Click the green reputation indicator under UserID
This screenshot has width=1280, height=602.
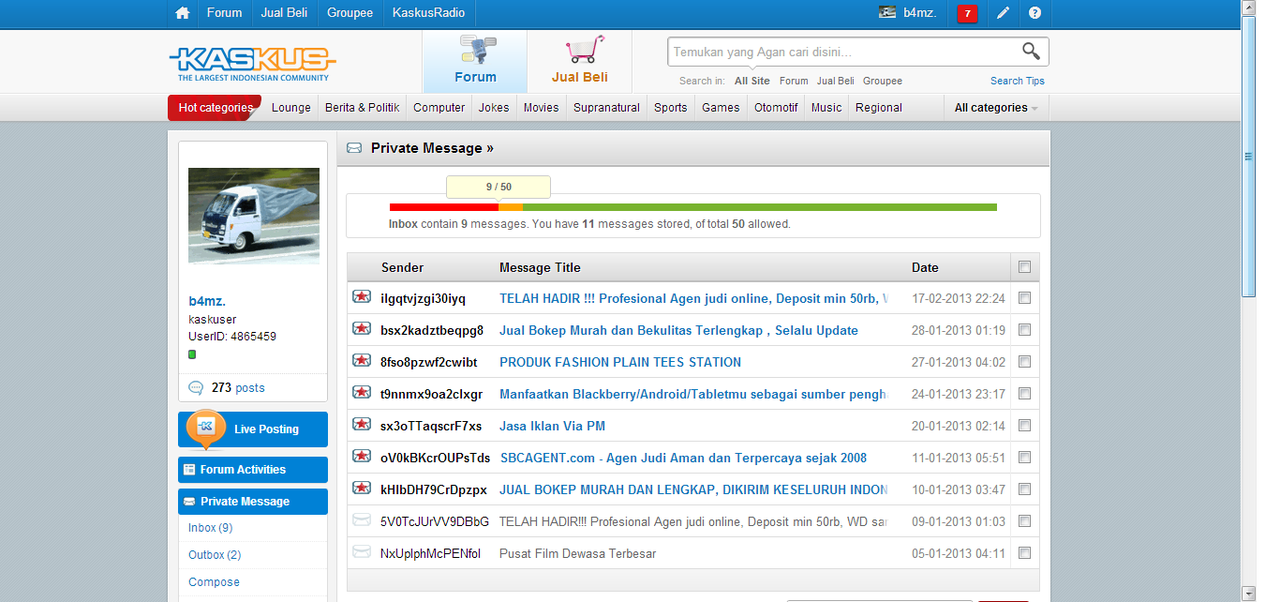pyautogui.click(x=192, y=354)
